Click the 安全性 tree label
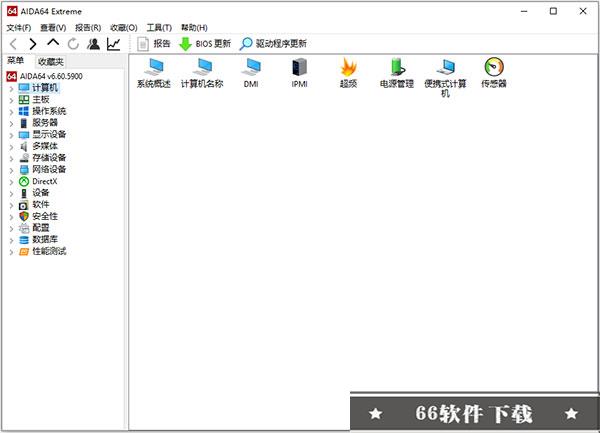The width and height of the screenshot is (600, 433). pyautogui.click(x=45, y=216)
